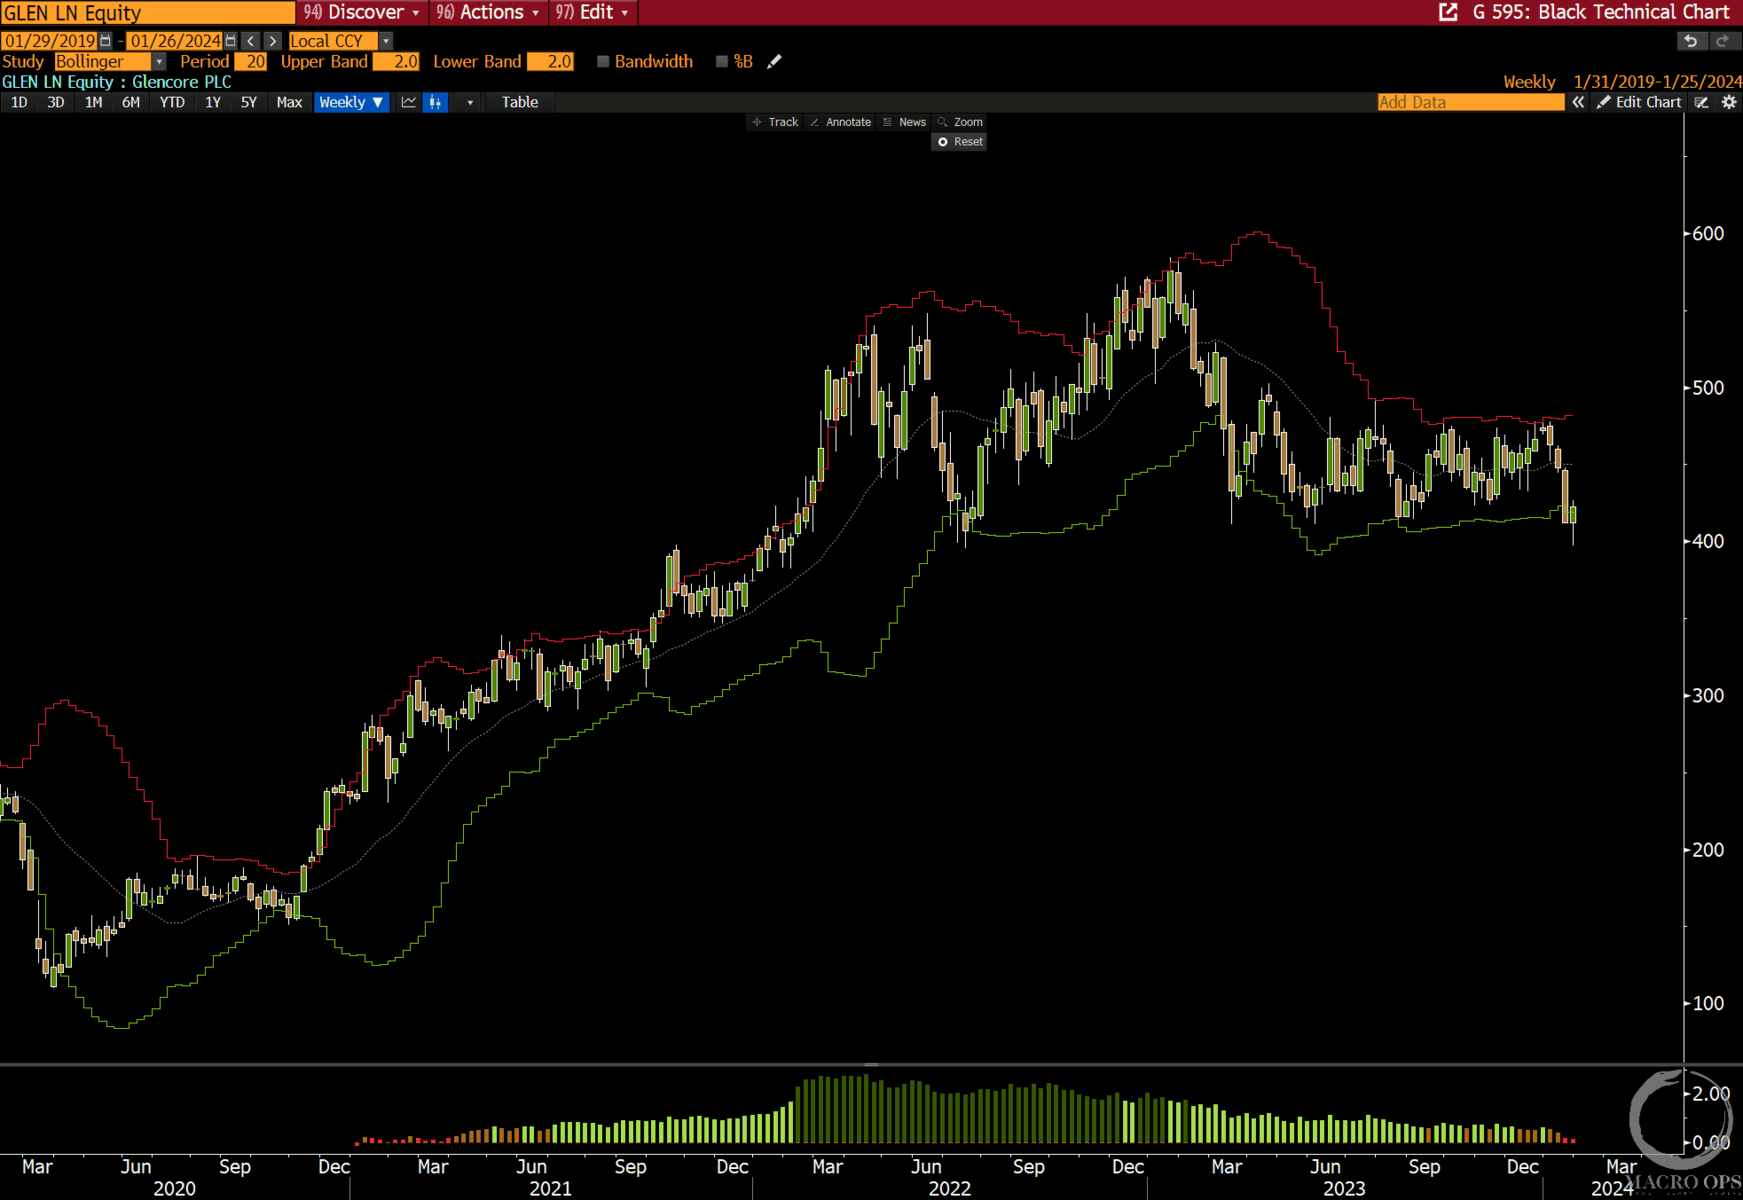Select the 5Y range

click(x=249, y=102)
